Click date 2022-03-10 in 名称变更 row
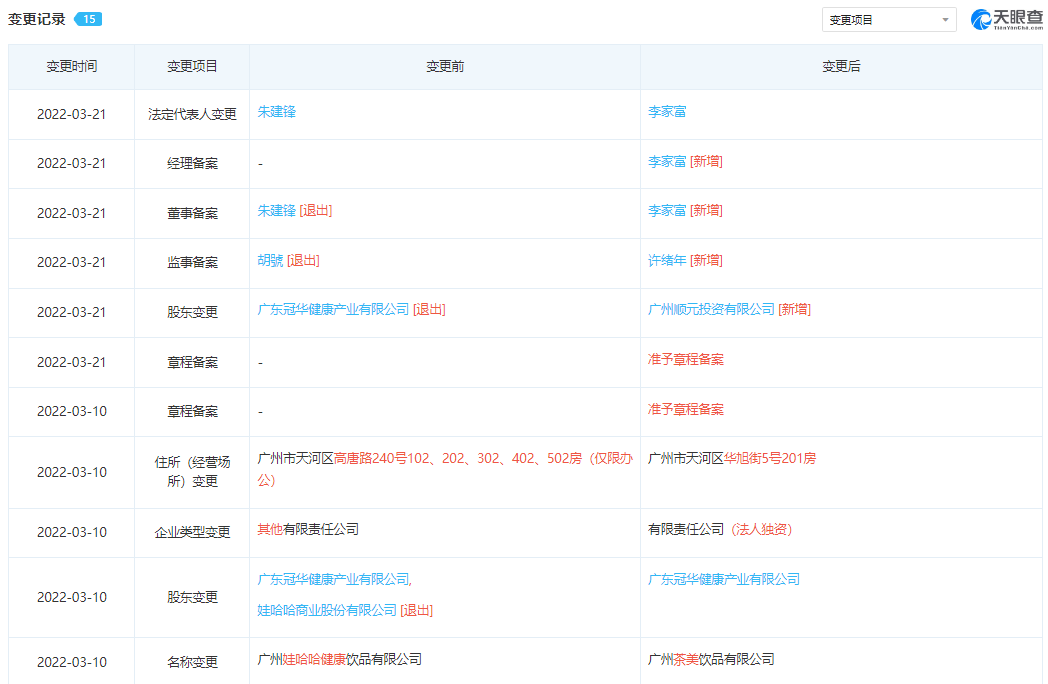This screenshot has height=684, width=1048. click(72, 663)
